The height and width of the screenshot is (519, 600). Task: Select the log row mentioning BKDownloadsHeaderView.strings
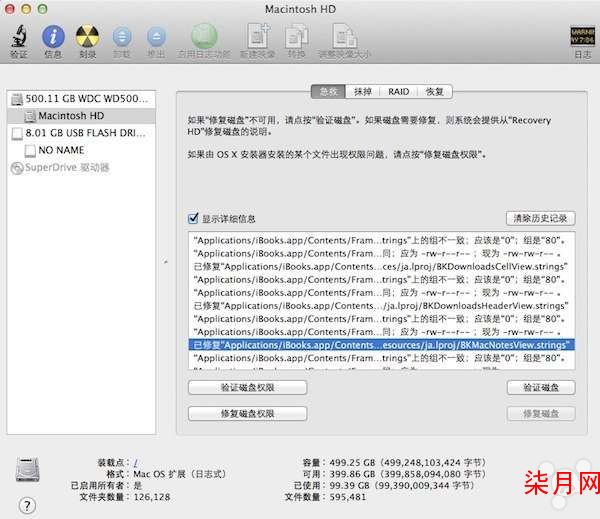[382, 305]
